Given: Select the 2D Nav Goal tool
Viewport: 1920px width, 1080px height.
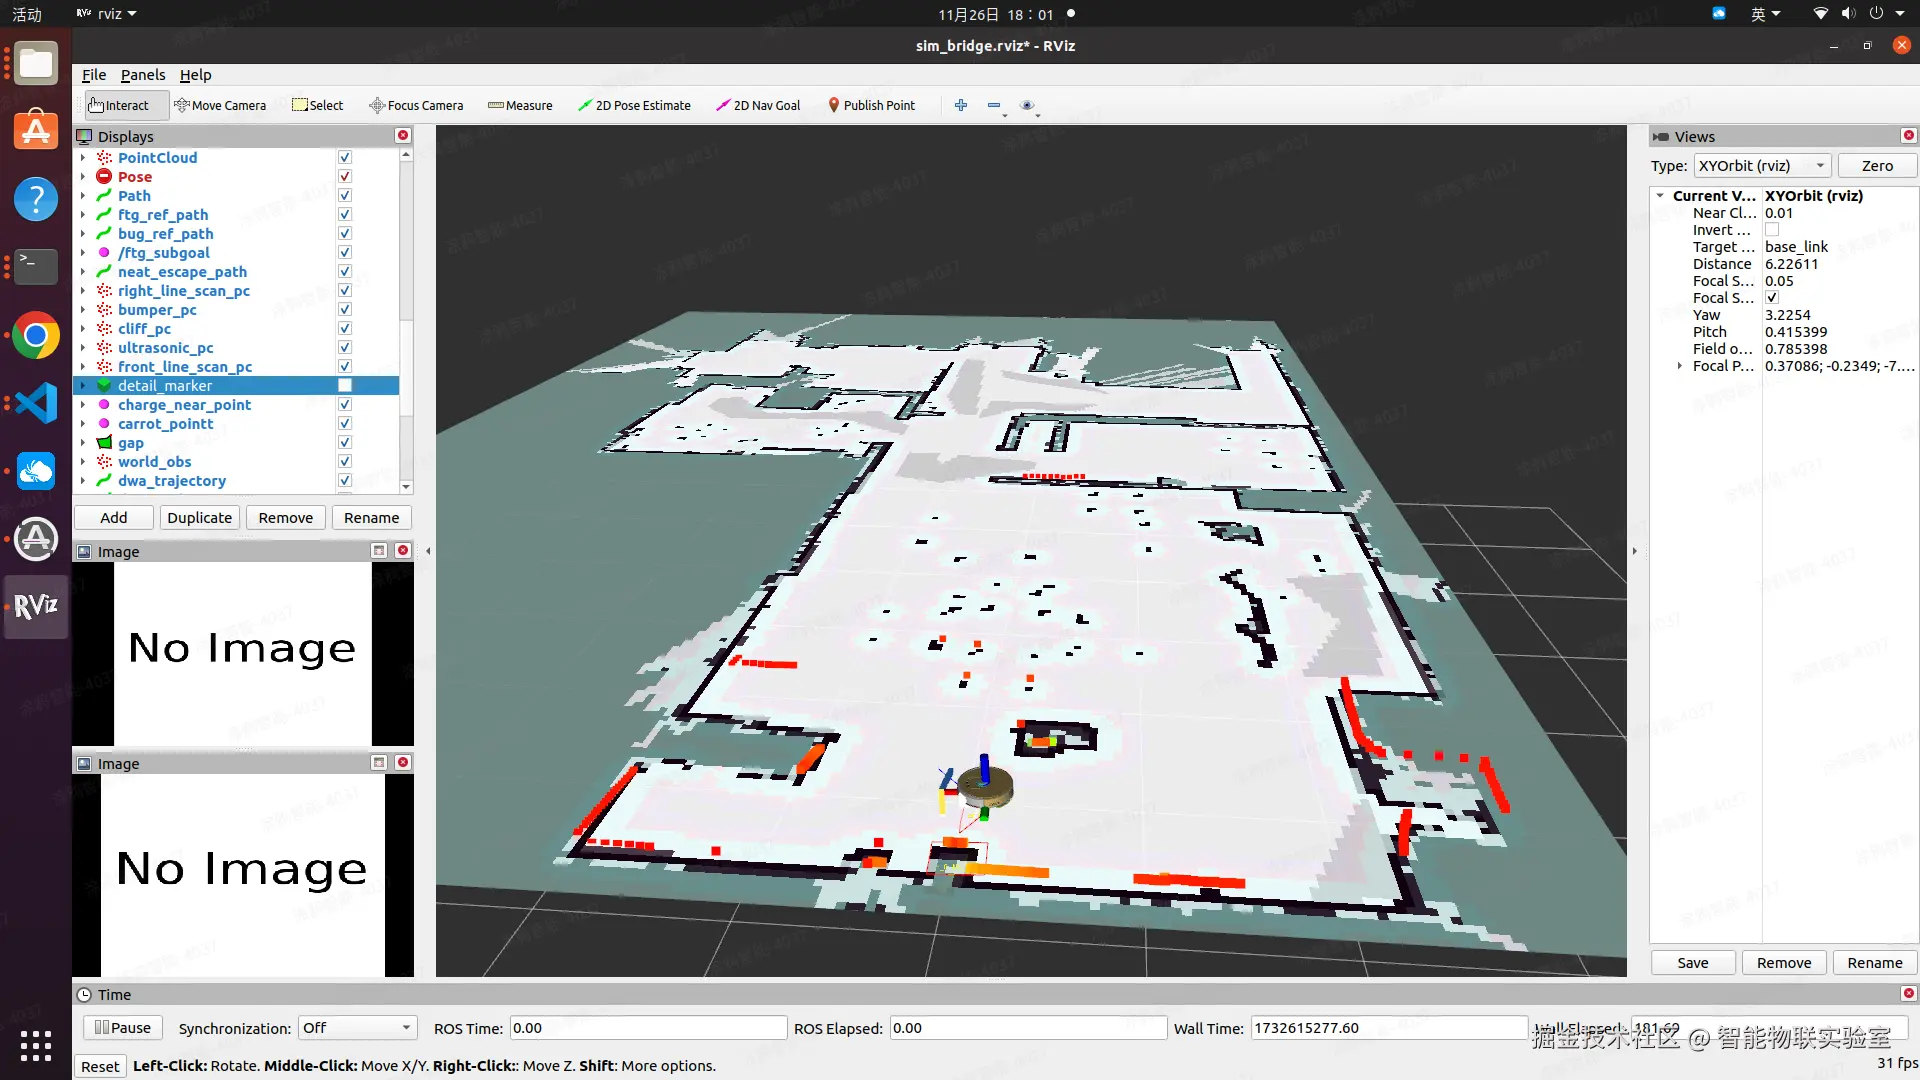Looking at the screenshot, I should click(758, 105).
